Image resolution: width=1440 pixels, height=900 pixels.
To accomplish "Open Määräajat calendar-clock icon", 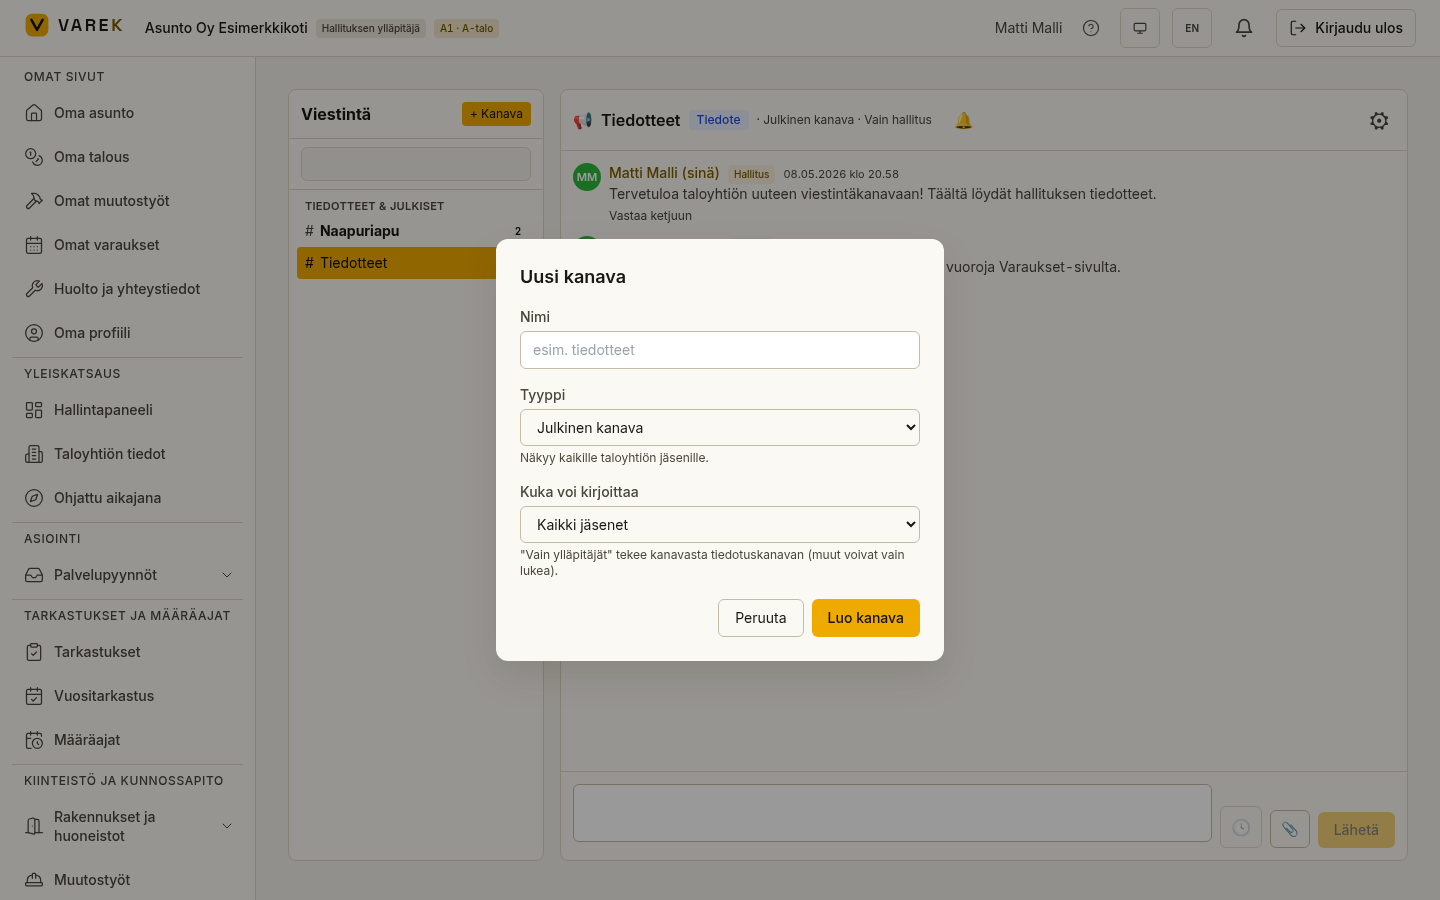I will click(x=34, y=740).
